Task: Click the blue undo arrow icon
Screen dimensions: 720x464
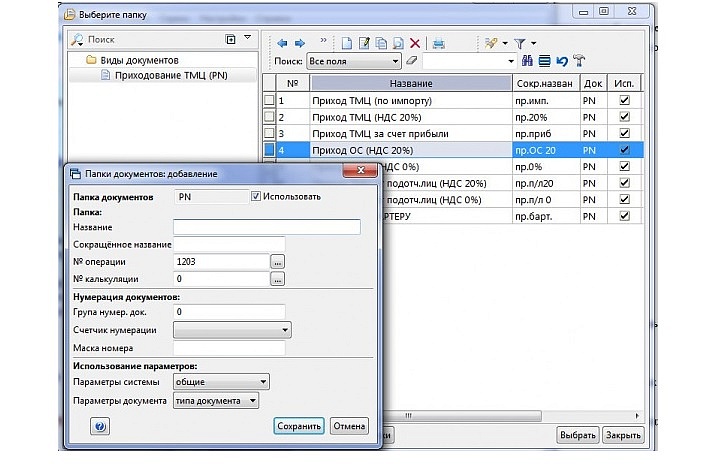Action: (x=562, y=61)
